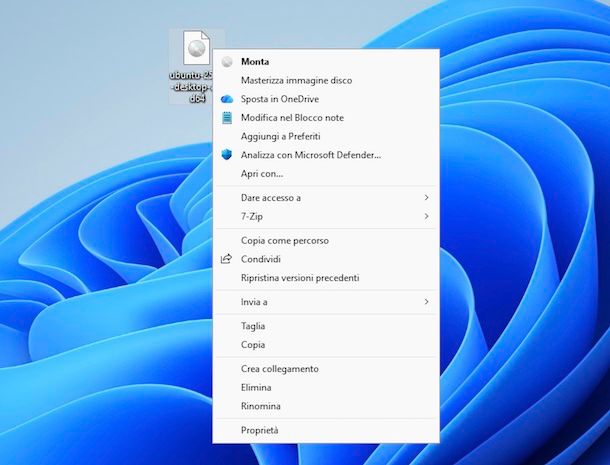Click the Microsoft Defender shield icon
610x465 pixels.
tap(227, 155)
